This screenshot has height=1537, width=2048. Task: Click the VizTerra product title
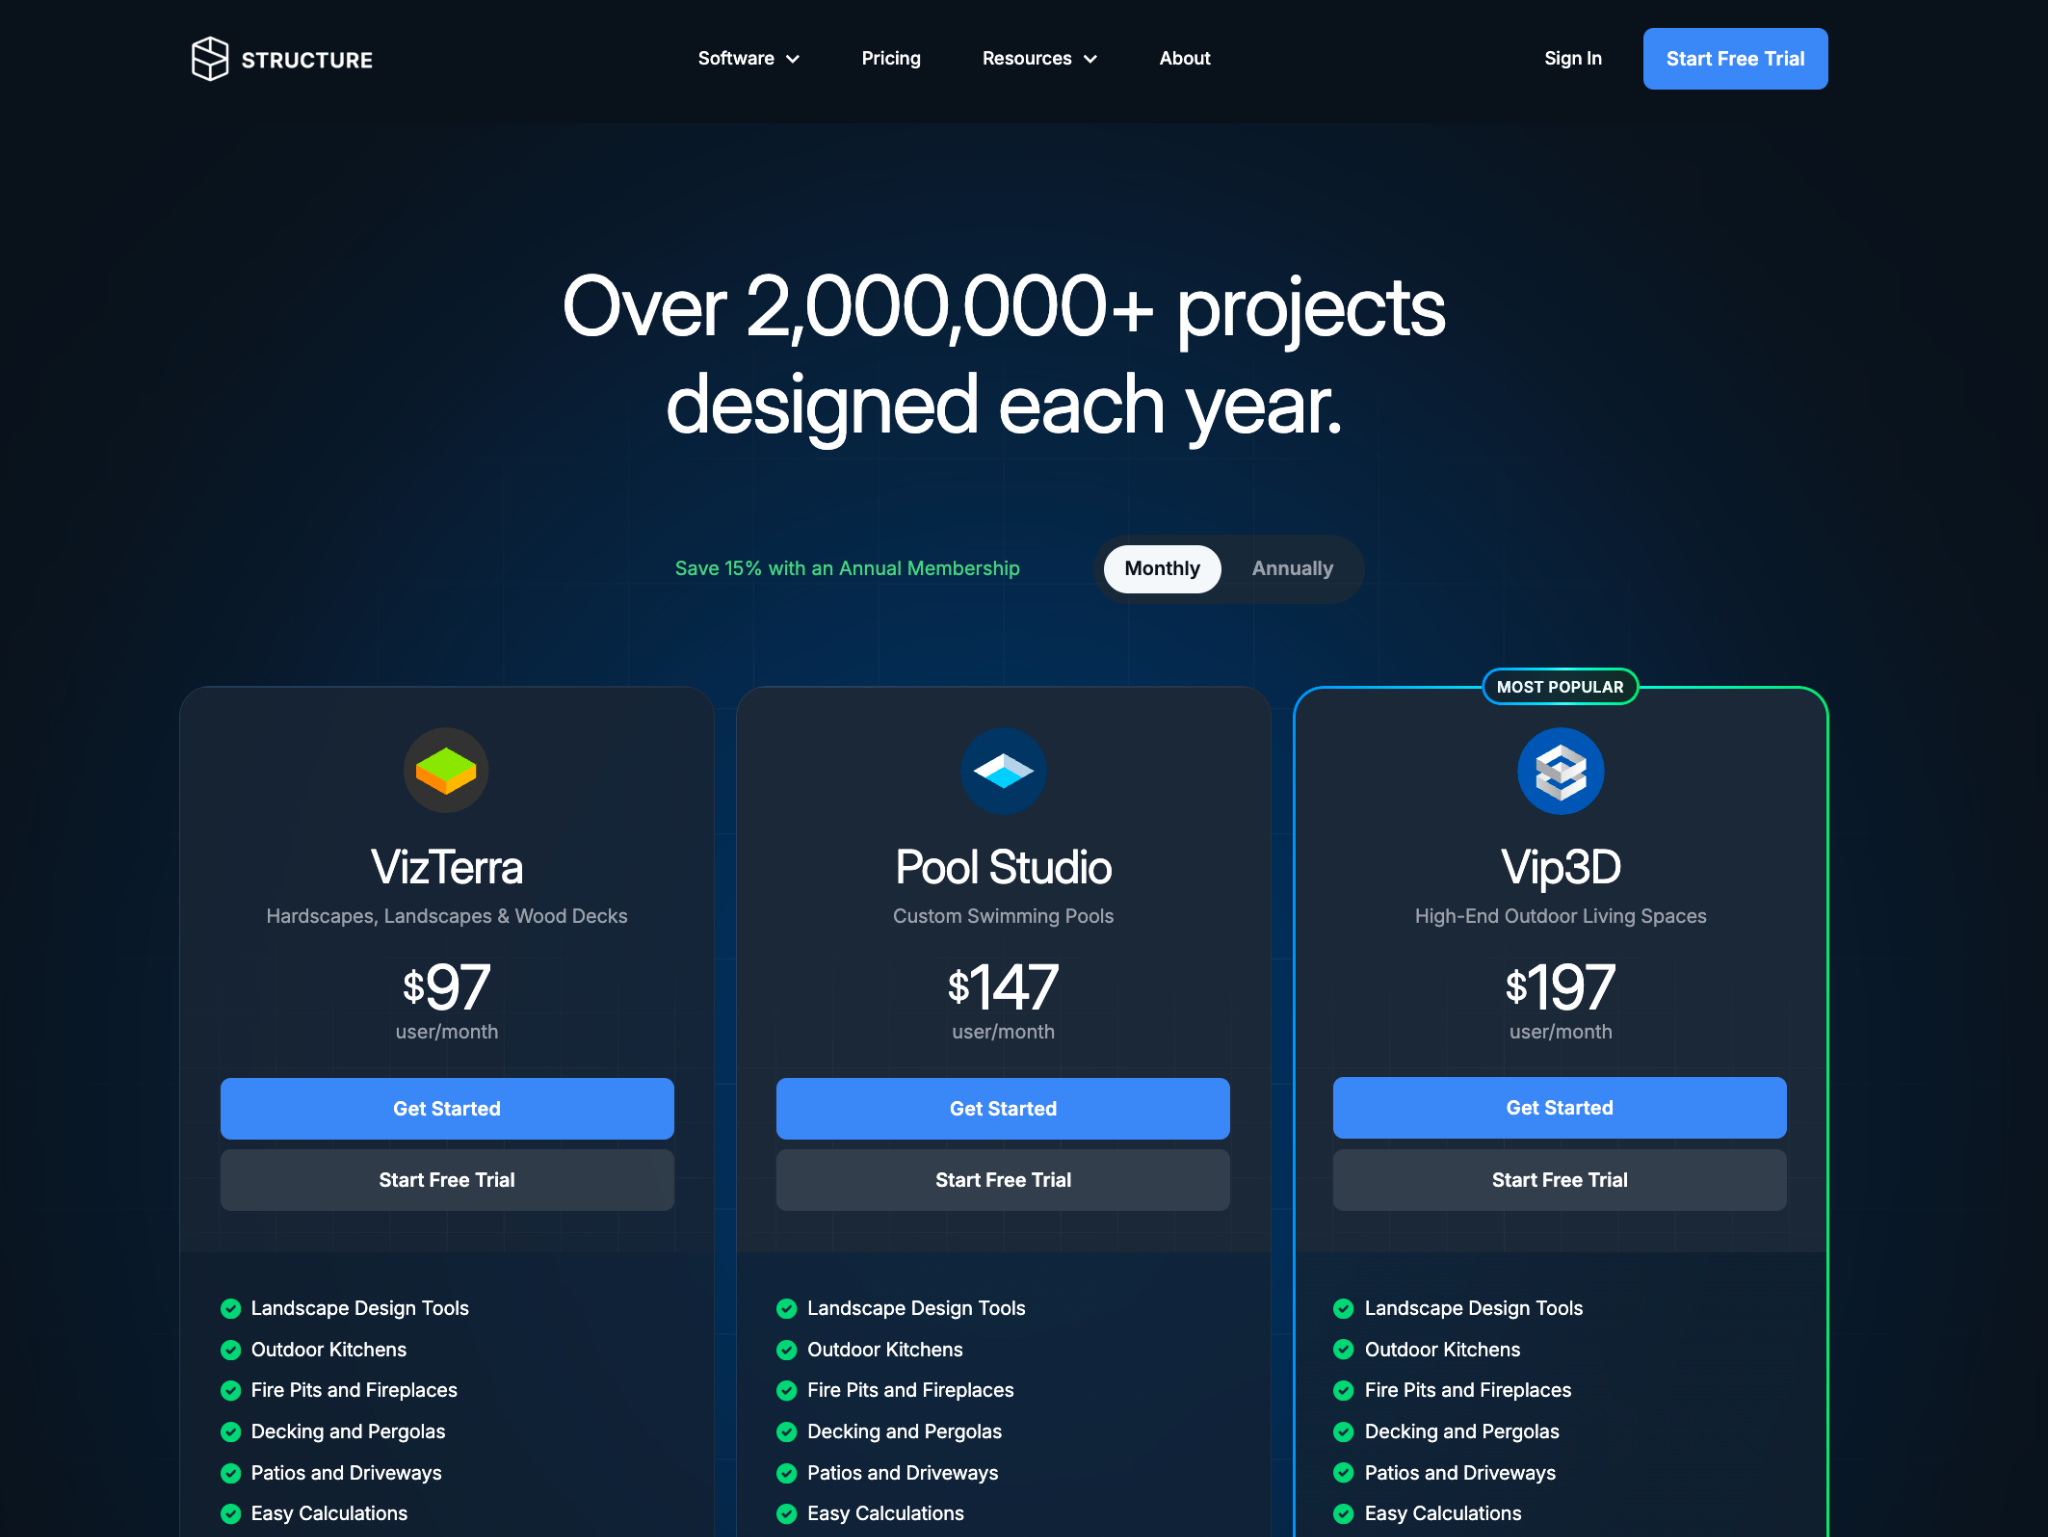[447, 867]
